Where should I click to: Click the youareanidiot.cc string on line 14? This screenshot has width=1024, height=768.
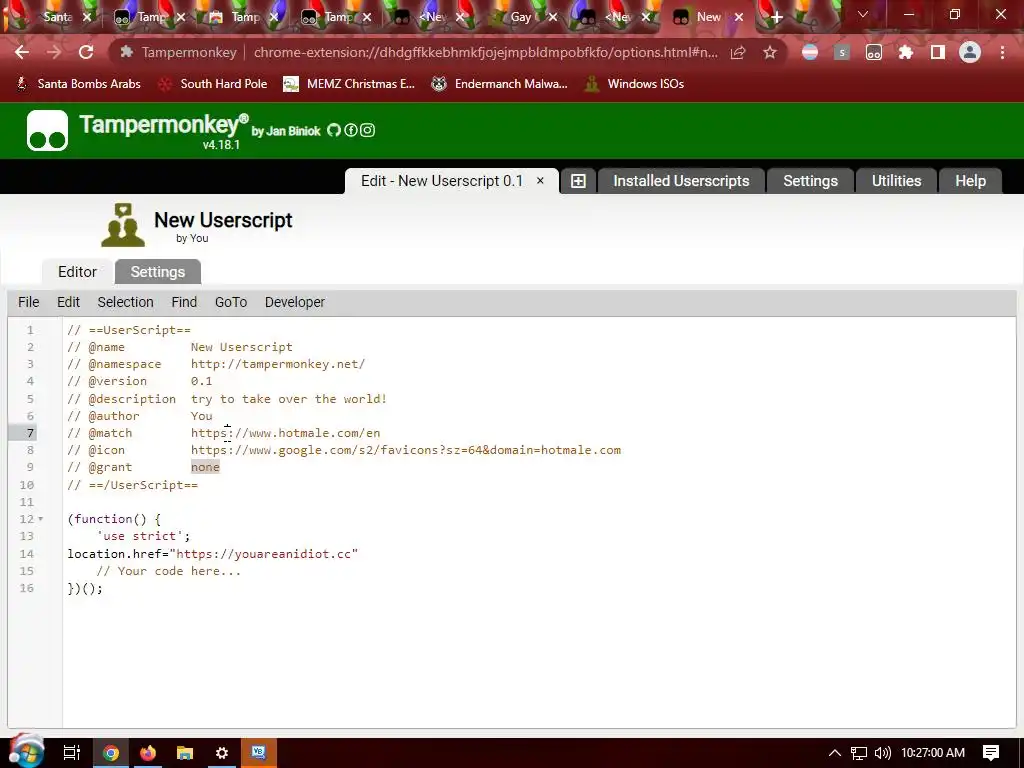coord(264,554)
